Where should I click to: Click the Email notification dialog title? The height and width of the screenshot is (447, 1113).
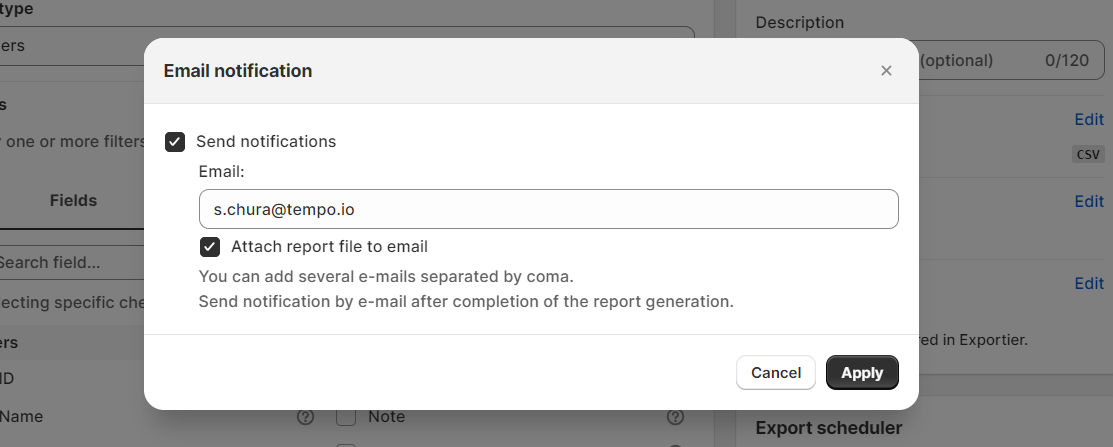[x=238, y=71]
